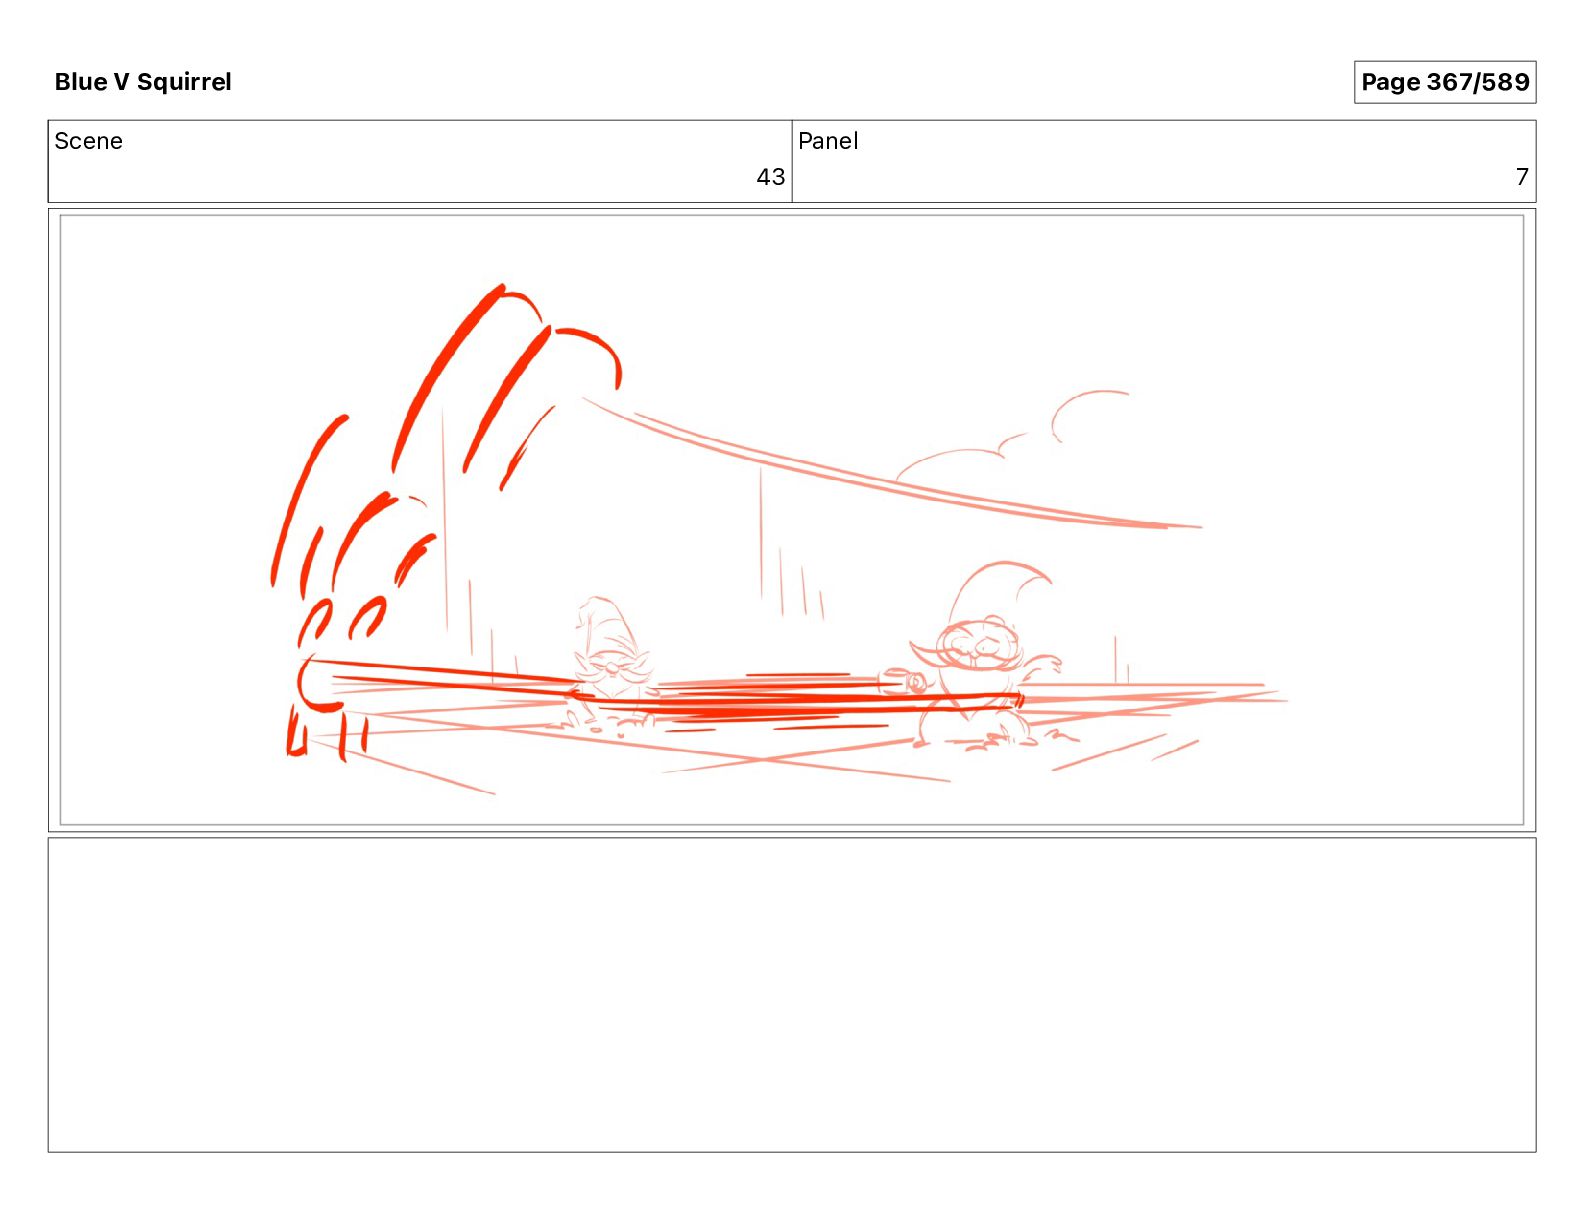Click the 'Blue V Squirrel' title text
This screenshot has height=1224, width=1584.
[143, 82]
